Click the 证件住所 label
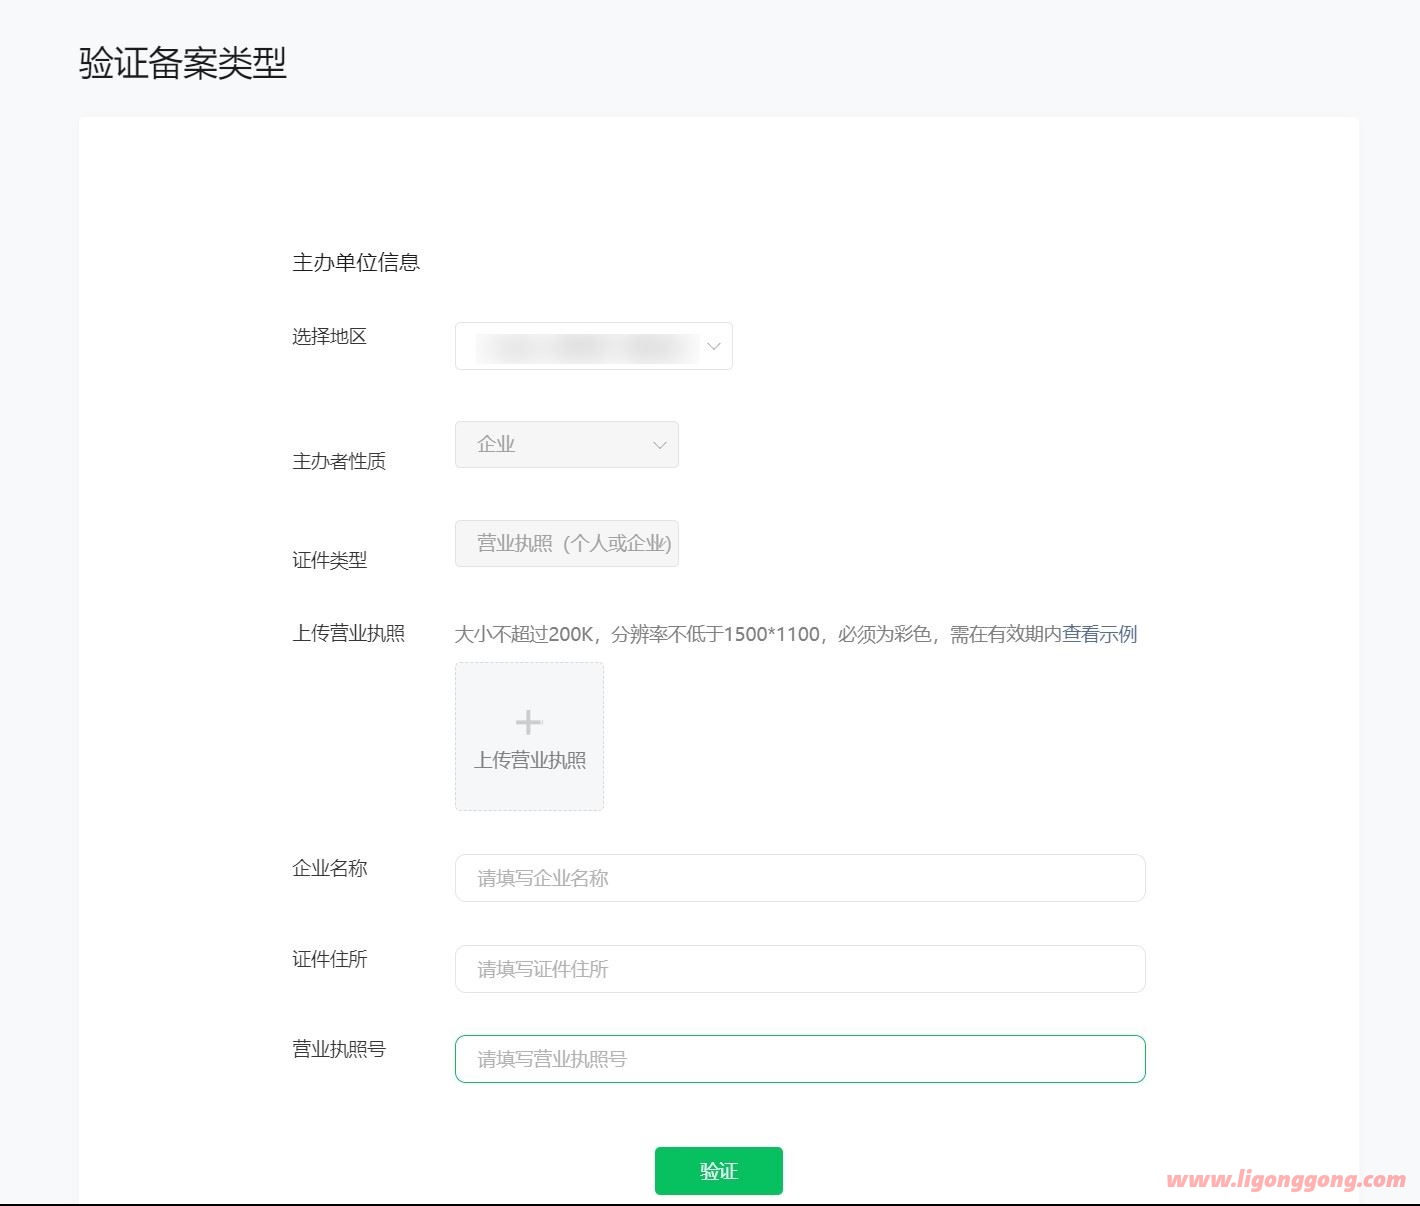Viewport: 1420px width, 1206px height. pyautogui.click(x=329, y=959)
